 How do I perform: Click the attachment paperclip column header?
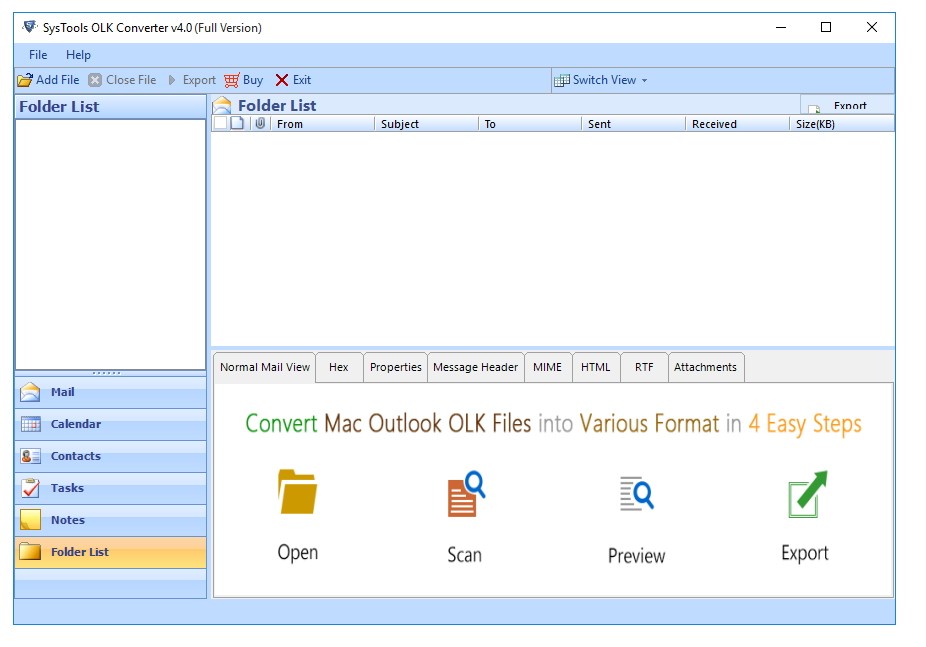(260, 123)
